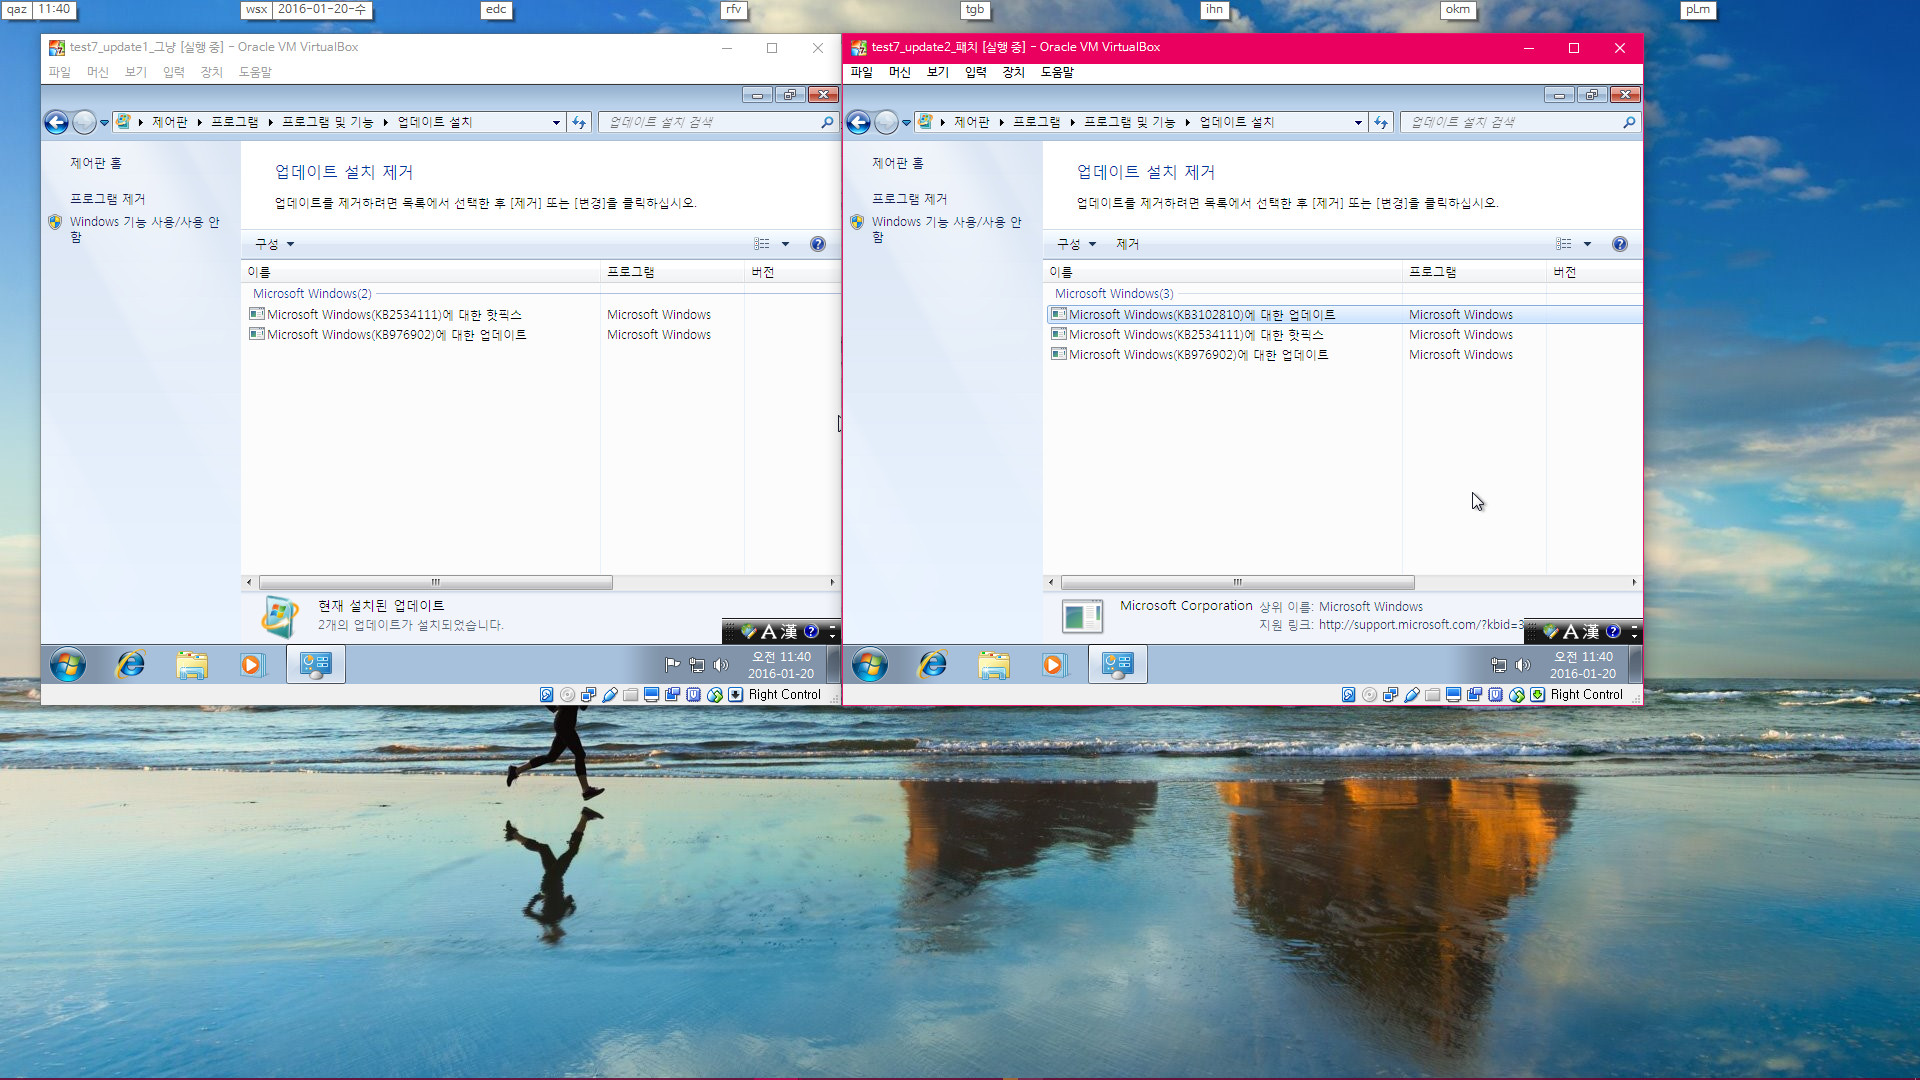The width and height of the screenshot is (1920, 1080).
Task: Click network indicator in right VM status bar
Action: coord(1391,695)
